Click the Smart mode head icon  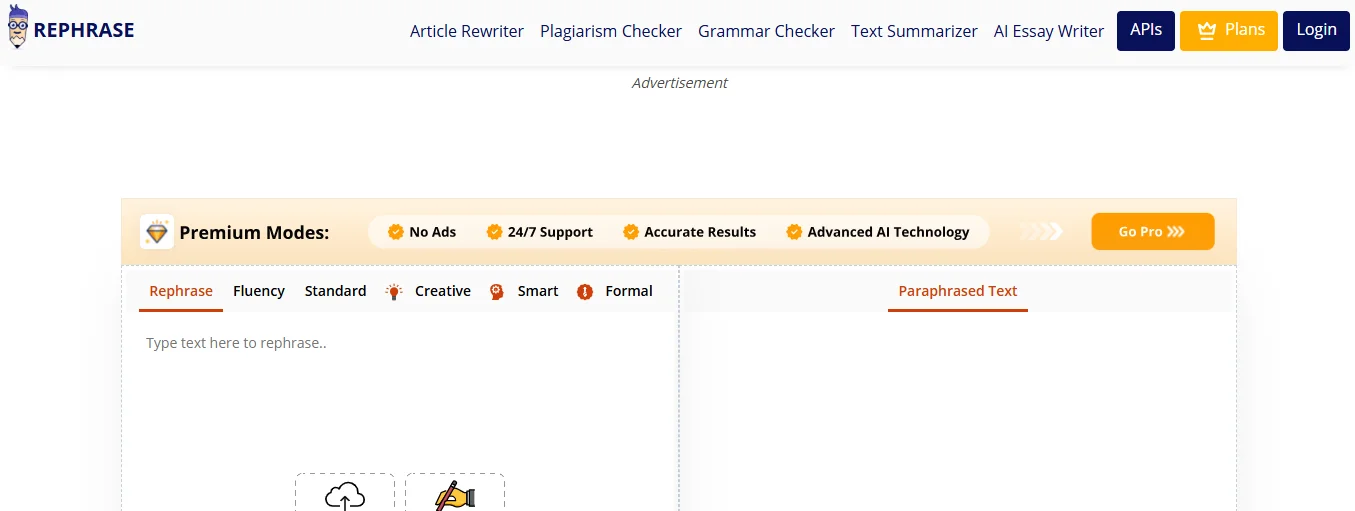tap(497, 292)
